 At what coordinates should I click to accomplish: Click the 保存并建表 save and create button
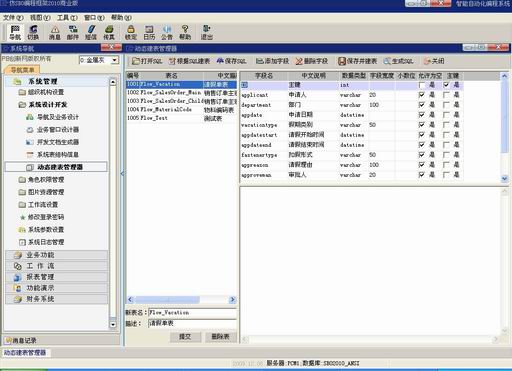click(x=357, y=61)
